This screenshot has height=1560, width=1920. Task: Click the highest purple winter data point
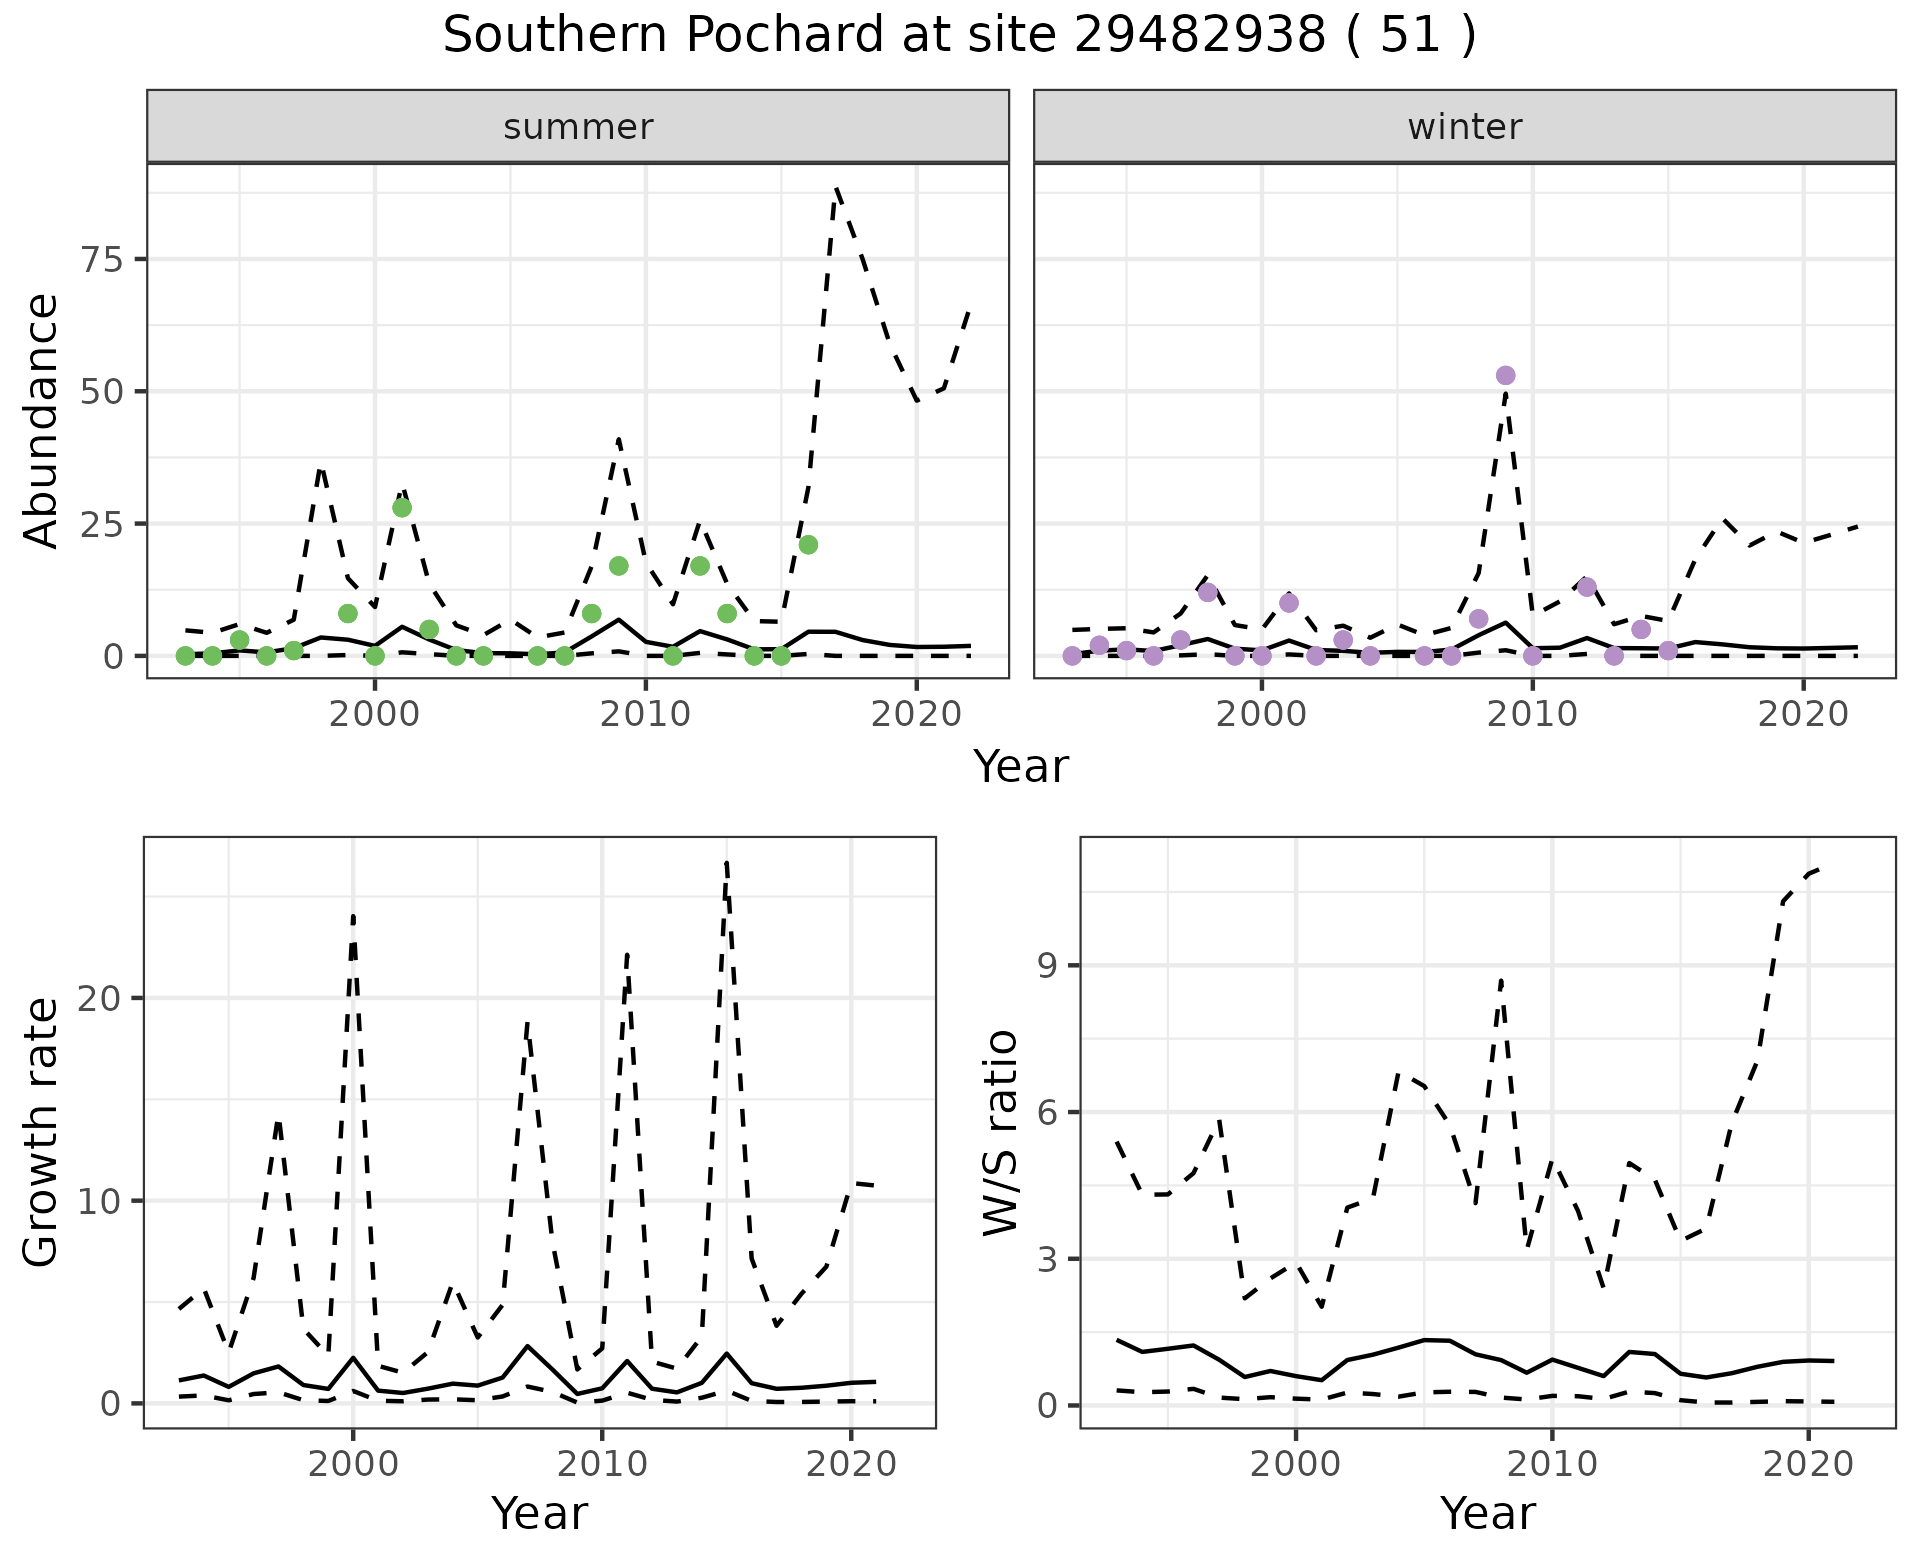(1505, 375)
